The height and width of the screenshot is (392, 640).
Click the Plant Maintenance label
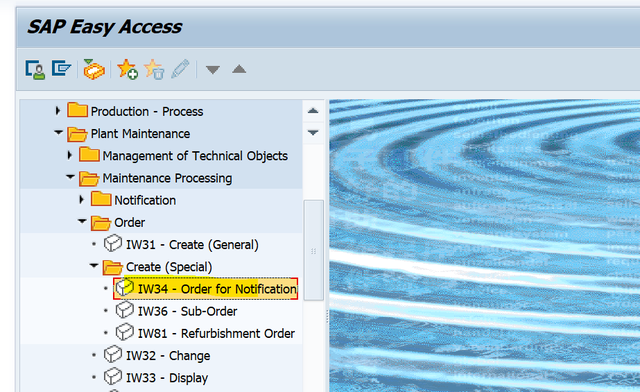point(140,134)
